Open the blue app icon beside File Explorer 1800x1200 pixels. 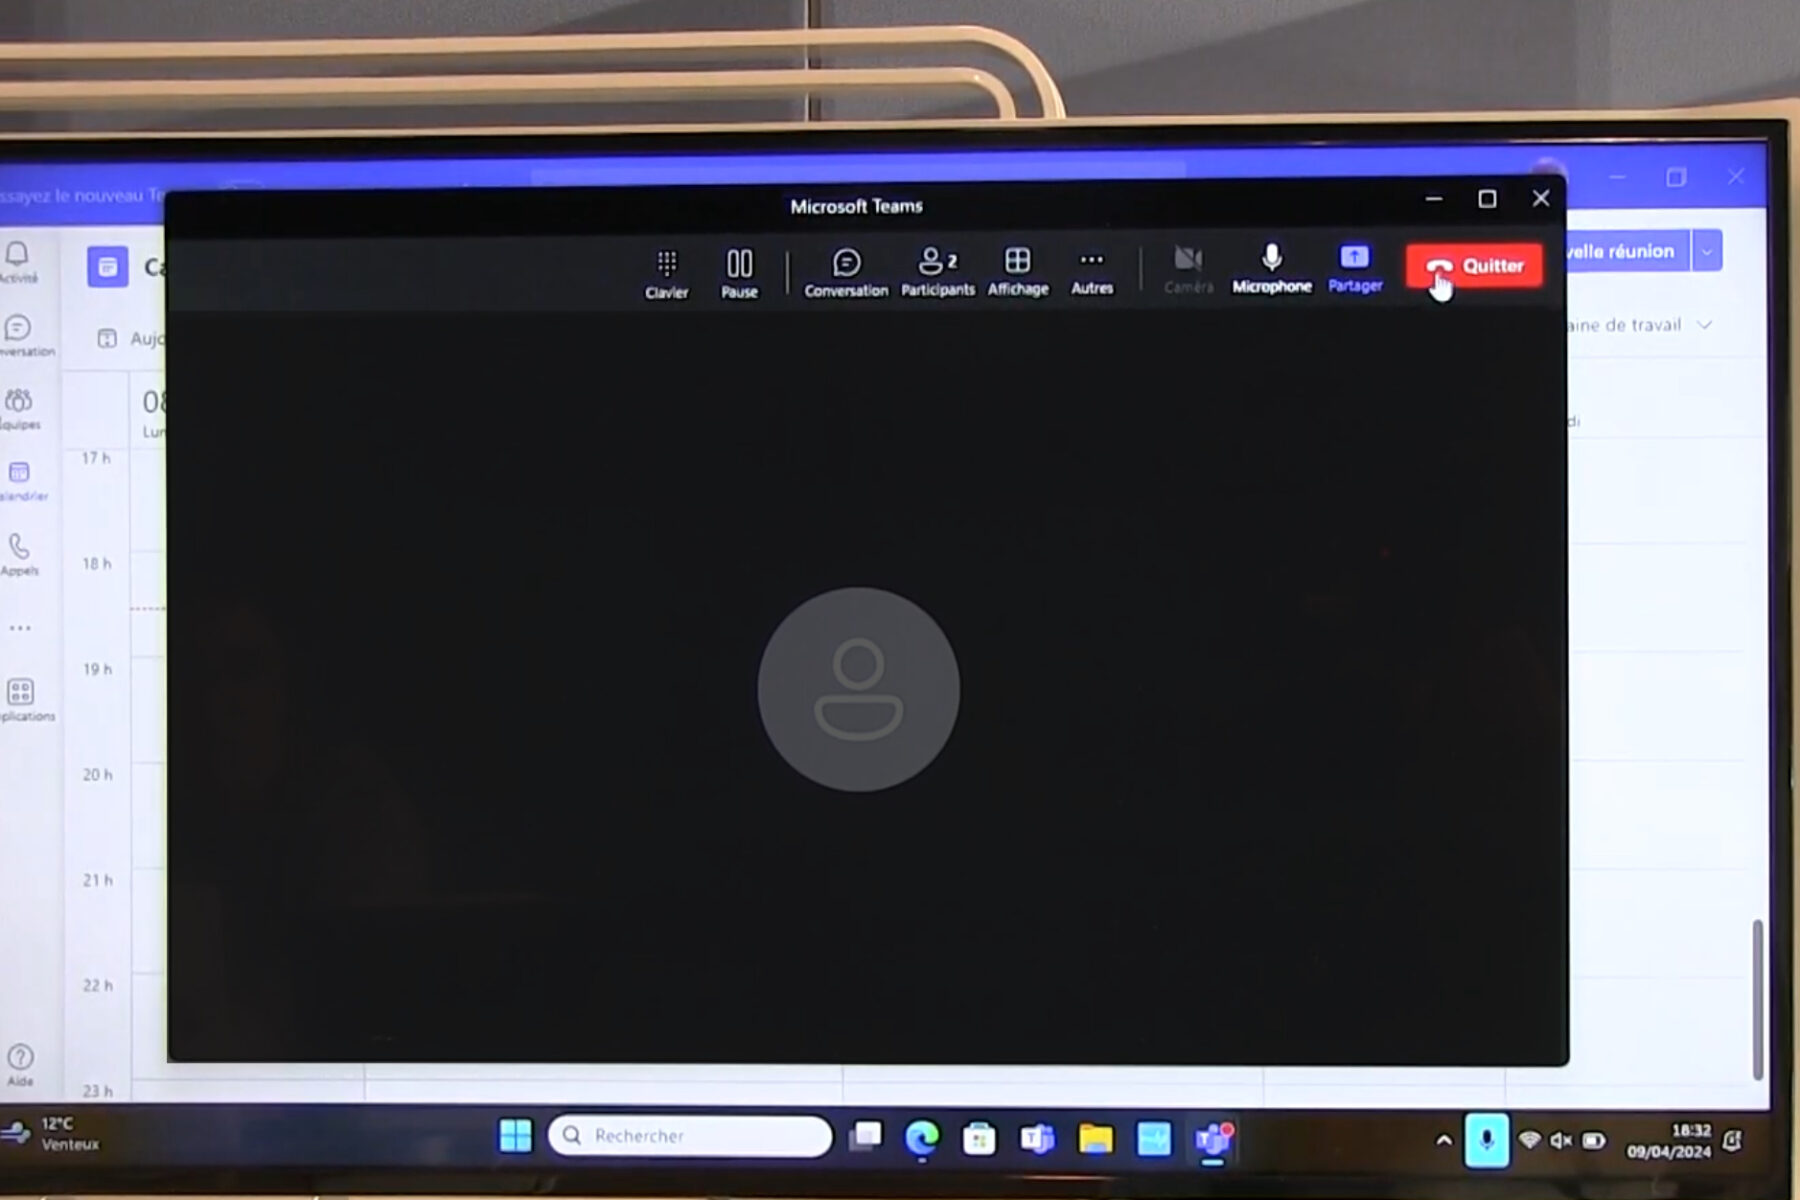1153,1138
